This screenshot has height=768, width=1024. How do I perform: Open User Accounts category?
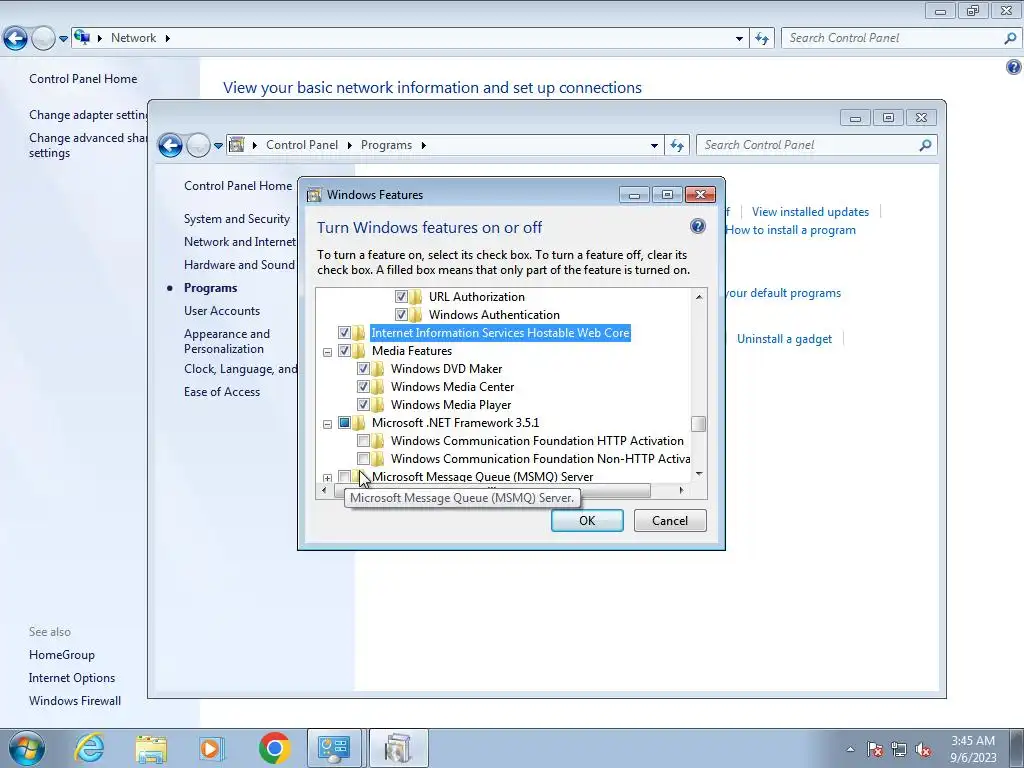221,311
